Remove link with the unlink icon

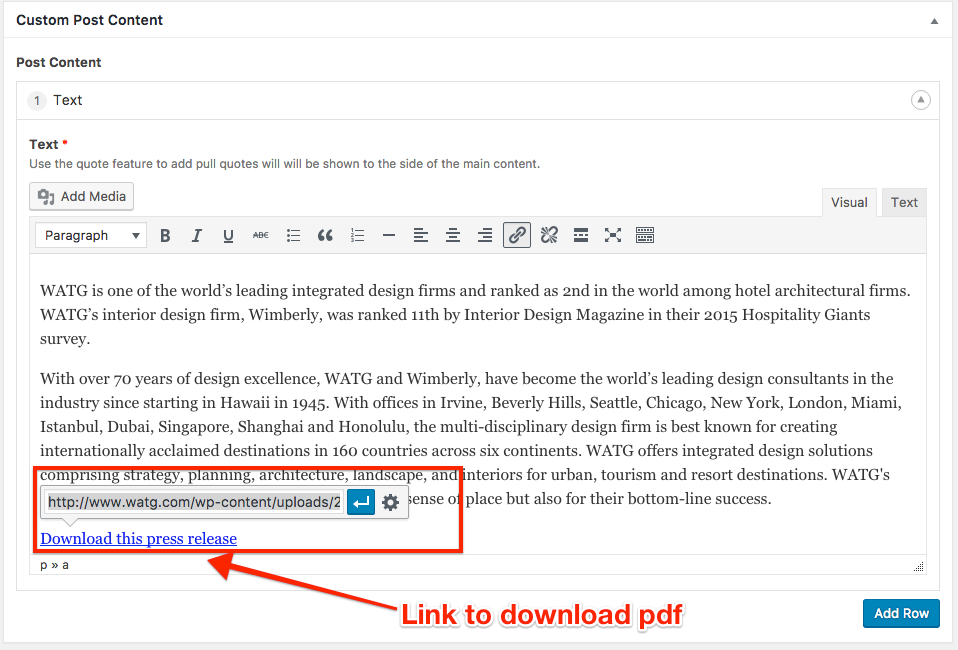click(549, 236)
